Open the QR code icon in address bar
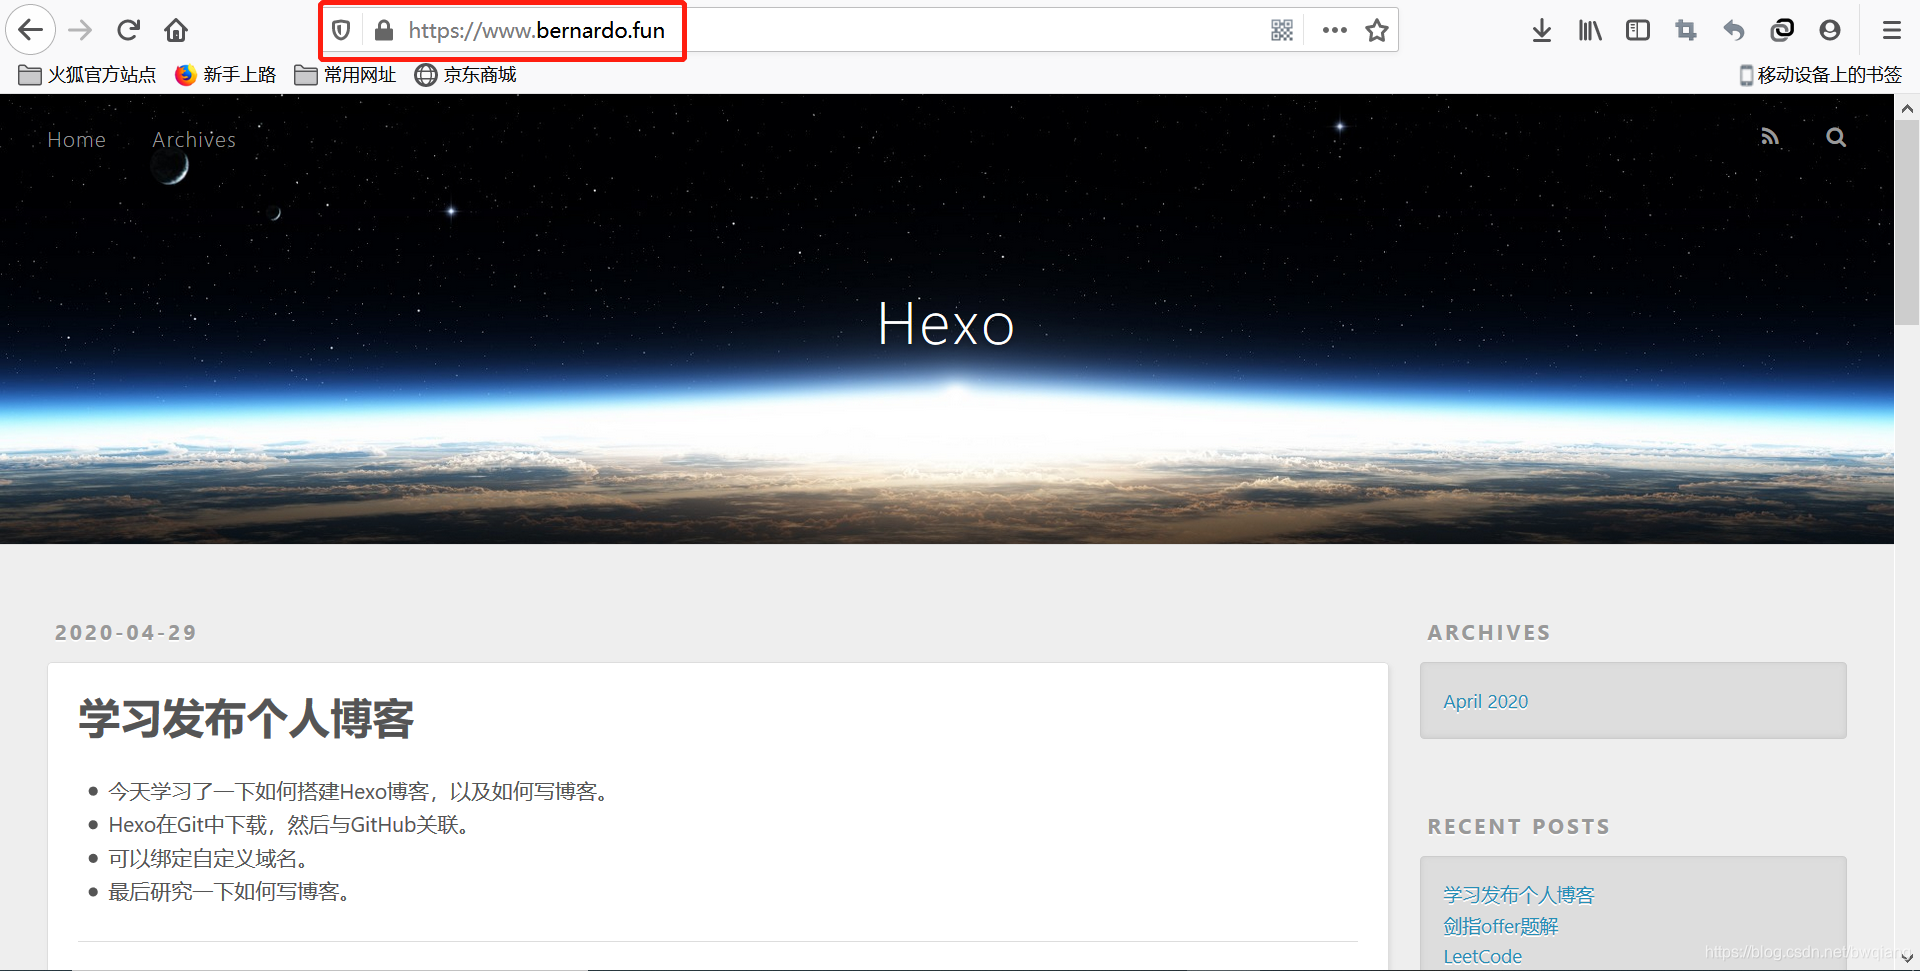 point(1282,30)
